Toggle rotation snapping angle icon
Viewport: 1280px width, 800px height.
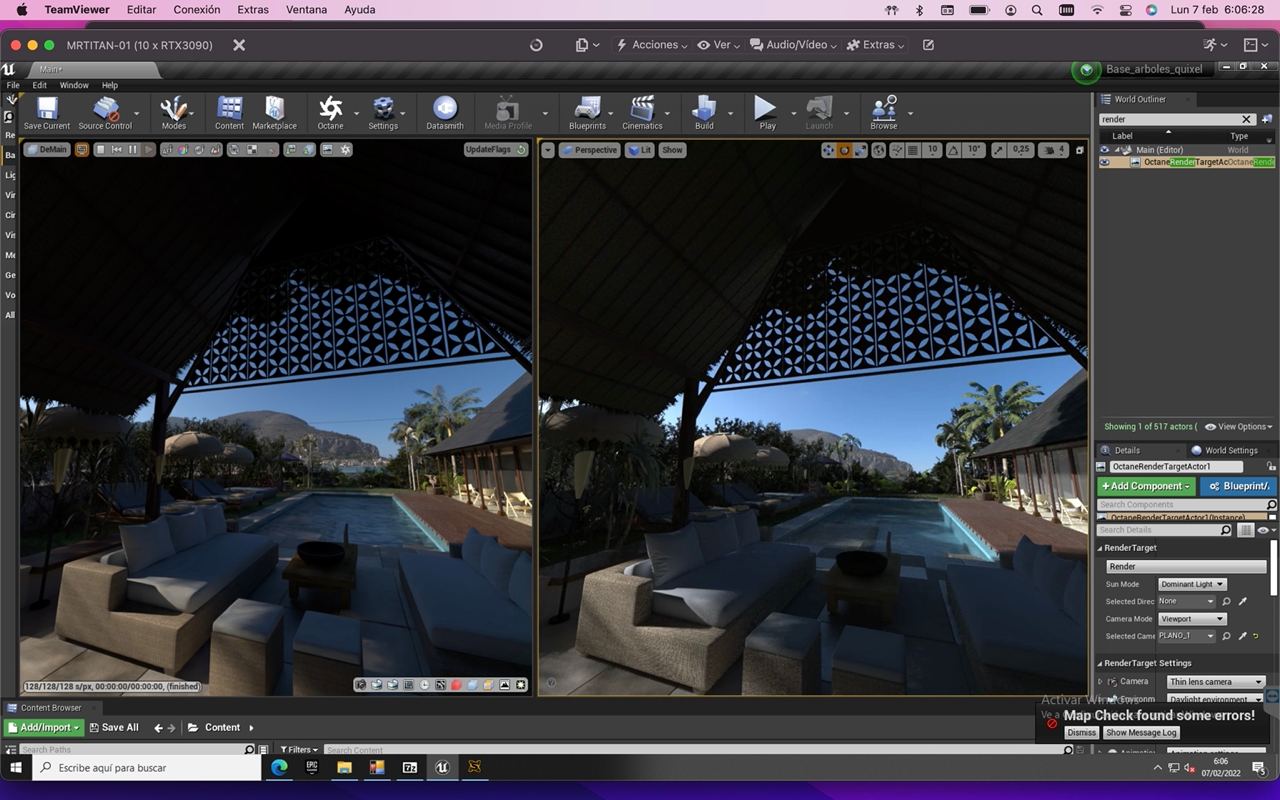click(x=952, y=150)
